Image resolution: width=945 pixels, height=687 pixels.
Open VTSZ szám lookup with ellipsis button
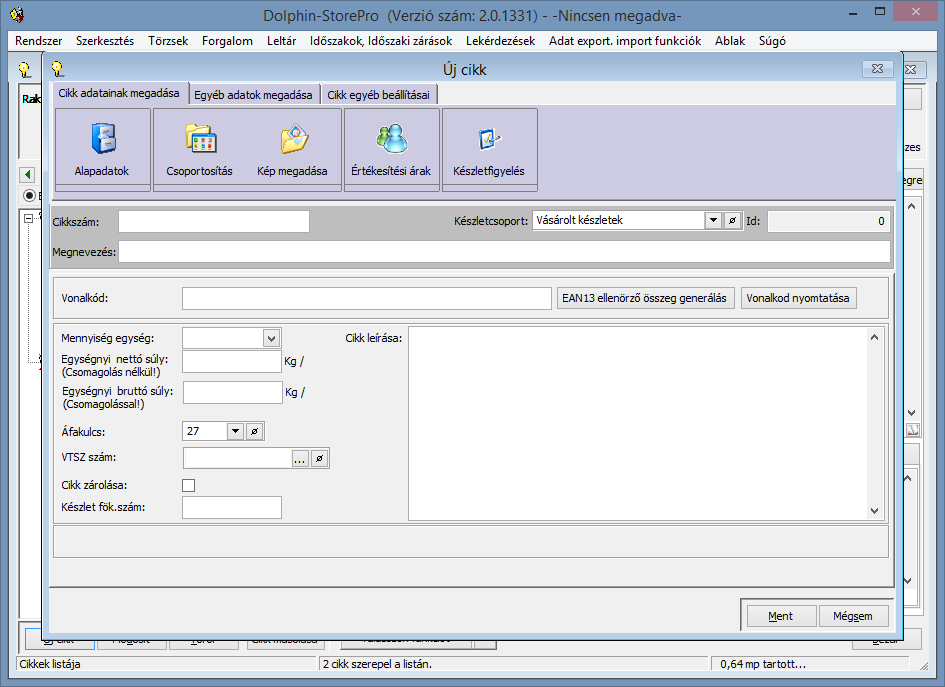(300, 459)
